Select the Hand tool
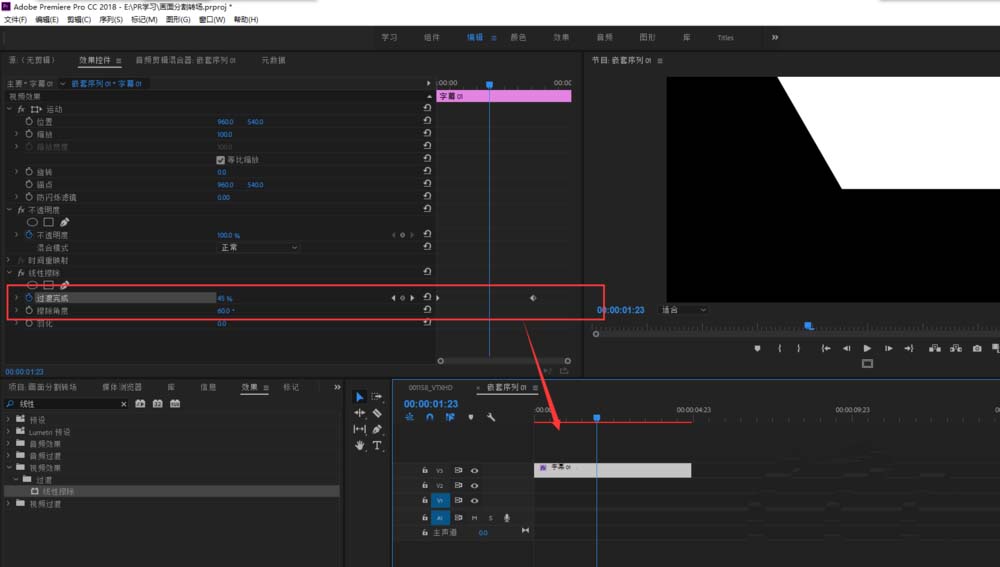The width and height of the screenshot is (1000, 567). tap(360, 445)
